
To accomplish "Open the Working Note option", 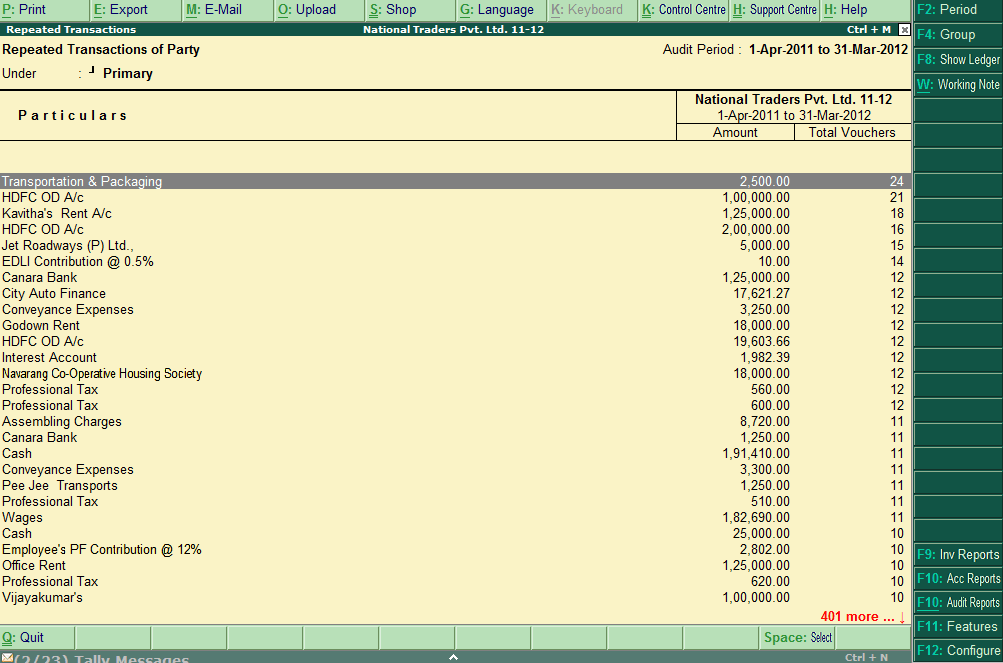I will [957, 85].
